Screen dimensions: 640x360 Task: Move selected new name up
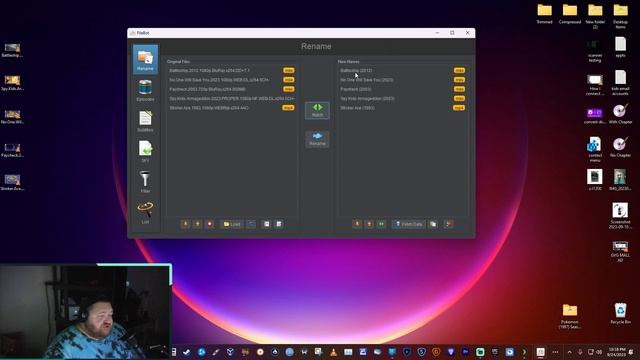coord(369,224)
